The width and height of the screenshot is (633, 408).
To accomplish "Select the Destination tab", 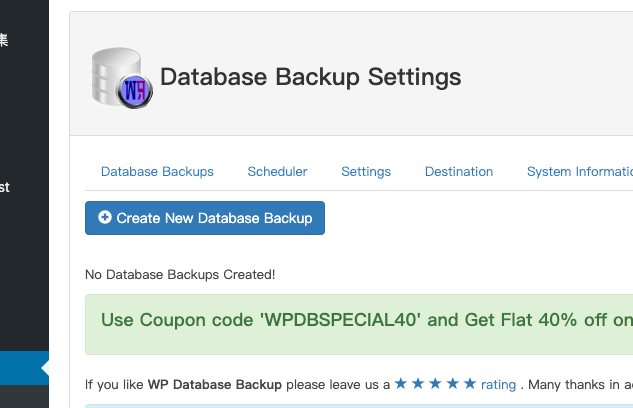I will click(x=459, y=171).
